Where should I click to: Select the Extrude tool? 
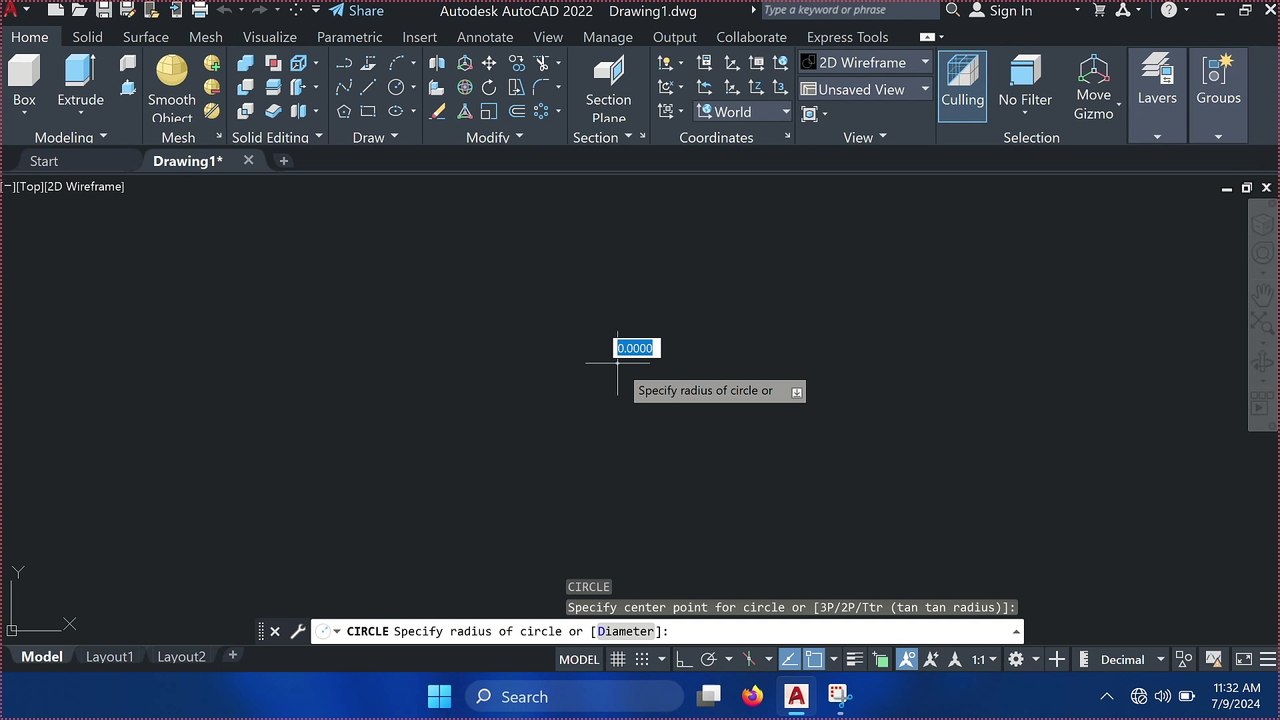click(x=80, y=82)
